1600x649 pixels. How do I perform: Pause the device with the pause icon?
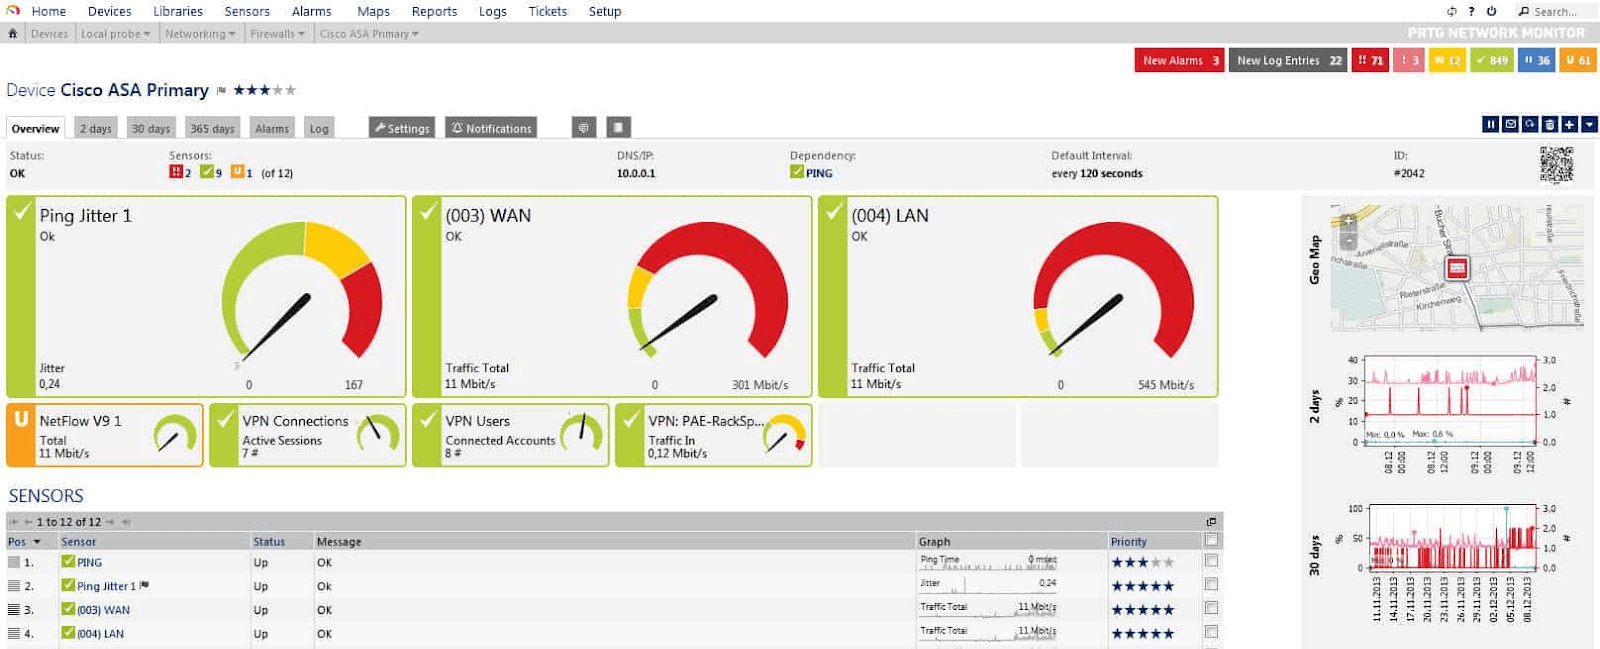[x=1490, y=124]
